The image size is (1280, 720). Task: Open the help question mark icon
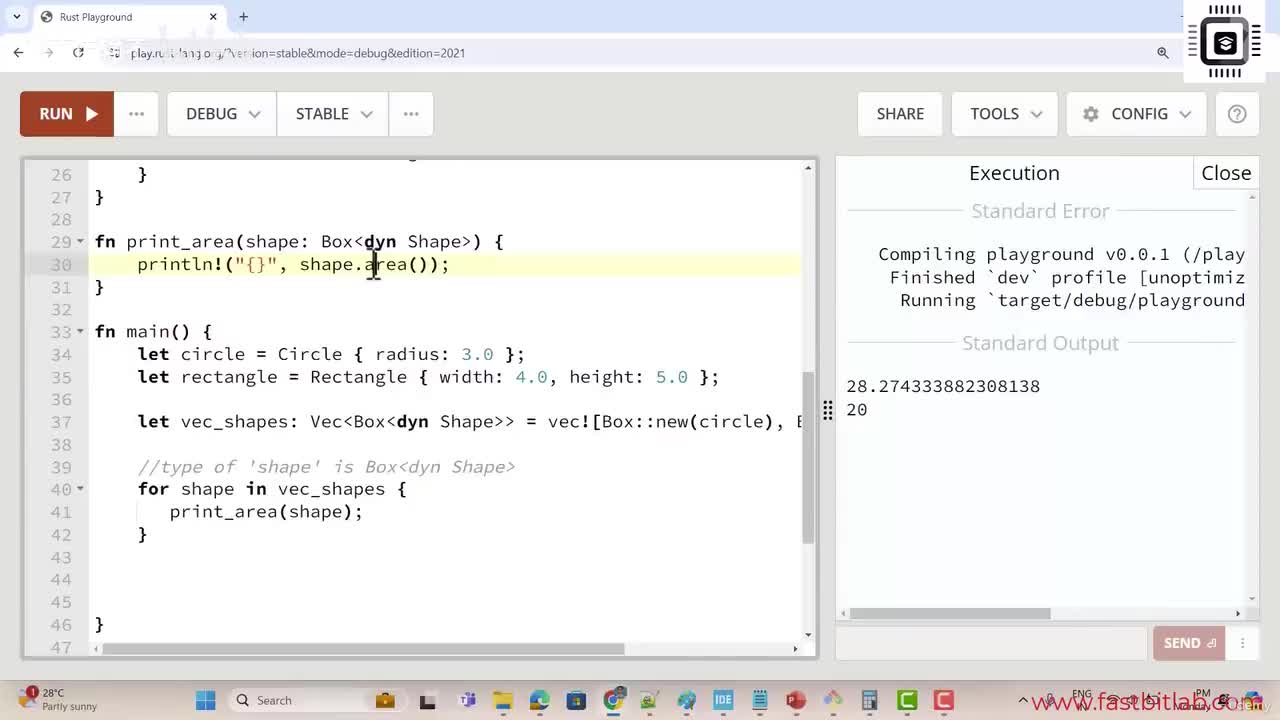(x=1237, y=114)
